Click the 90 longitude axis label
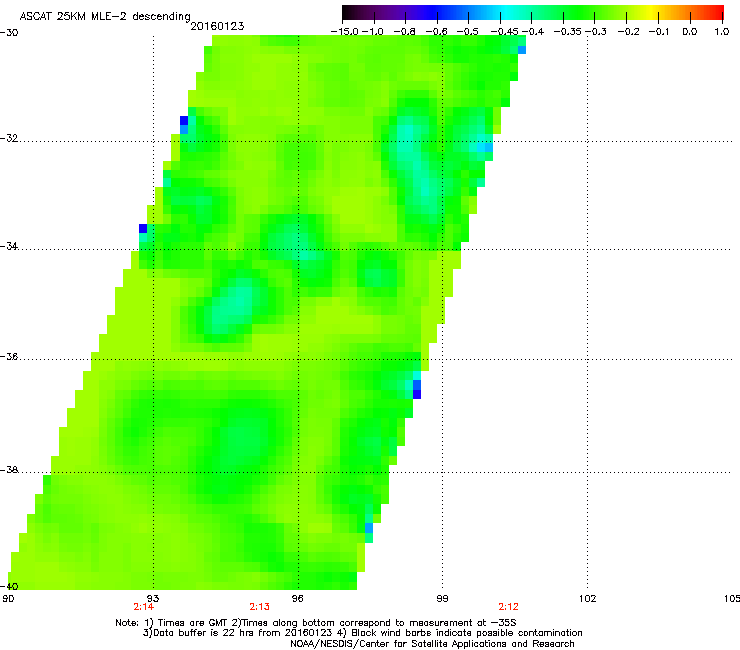 pos(8,599)
